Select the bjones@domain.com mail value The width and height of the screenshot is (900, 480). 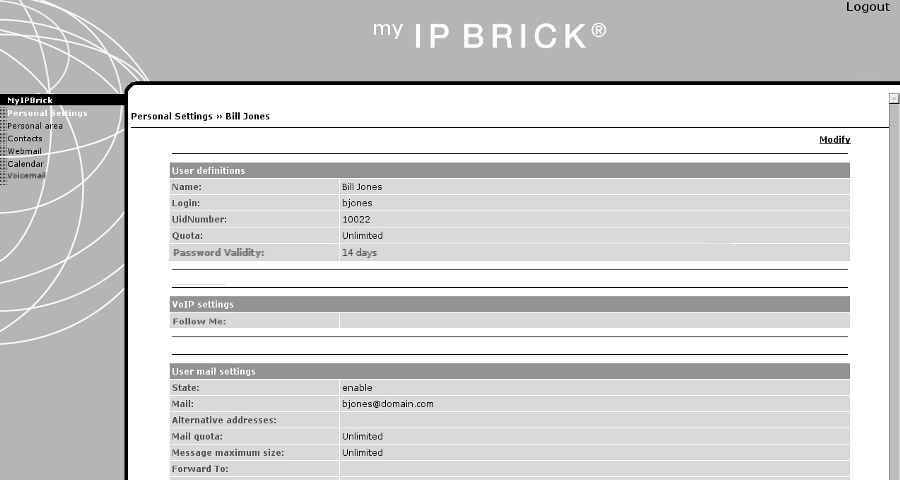(x=387, y=404)
